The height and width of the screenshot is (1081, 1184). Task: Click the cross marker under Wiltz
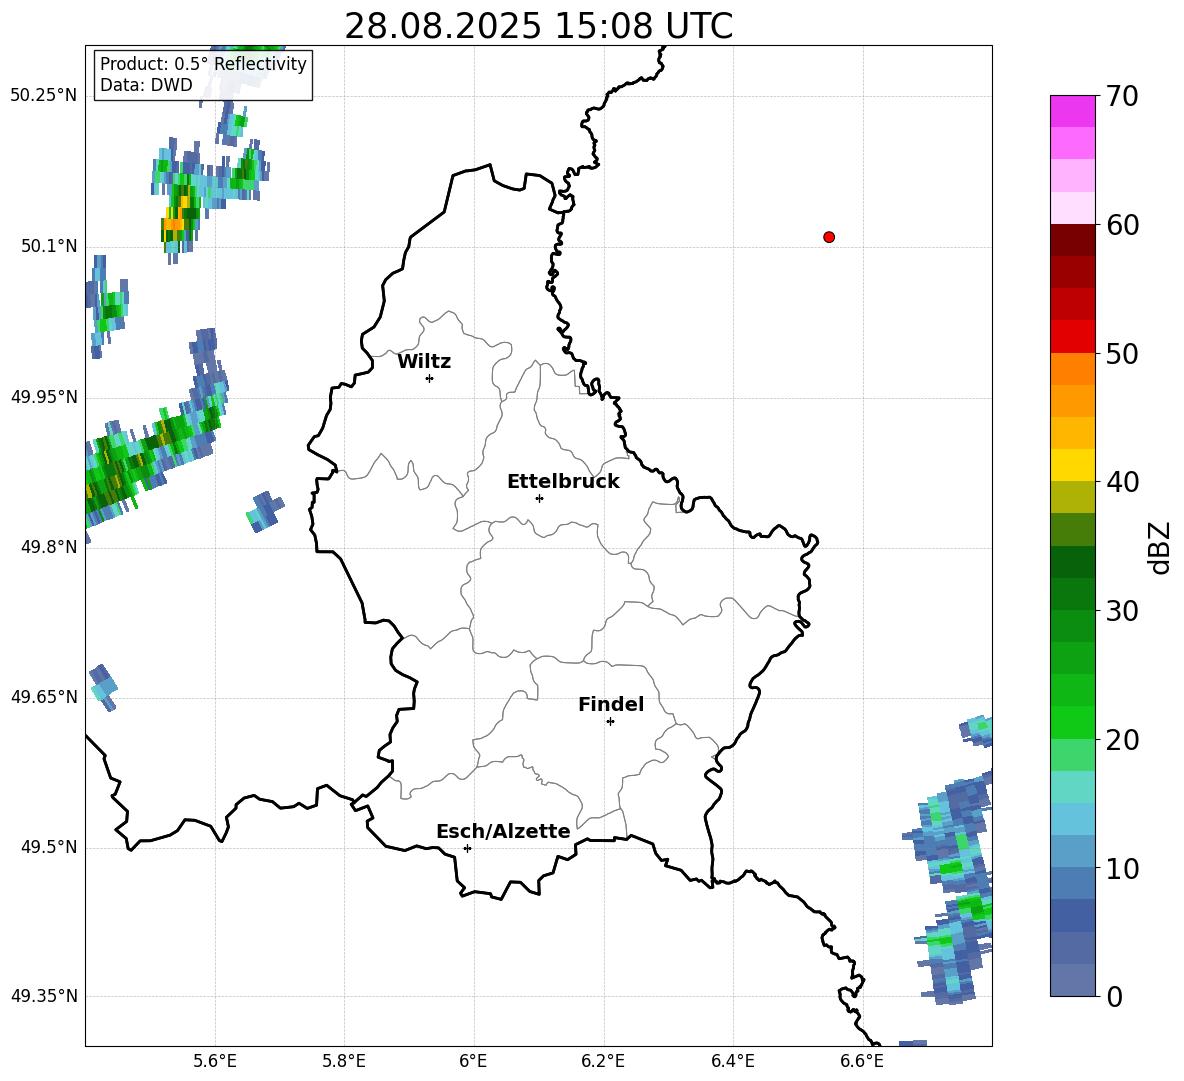[430, 378]
